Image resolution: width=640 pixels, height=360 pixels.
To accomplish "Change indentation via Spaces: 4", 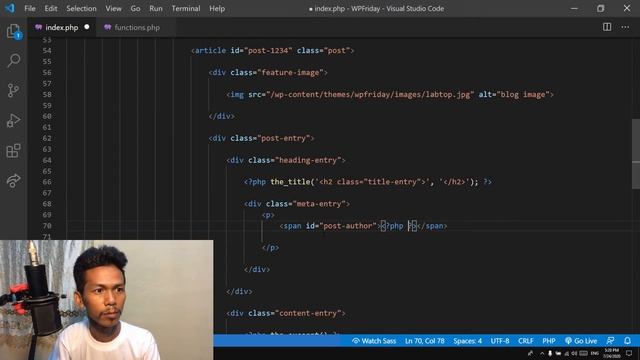I will [467, 341].
